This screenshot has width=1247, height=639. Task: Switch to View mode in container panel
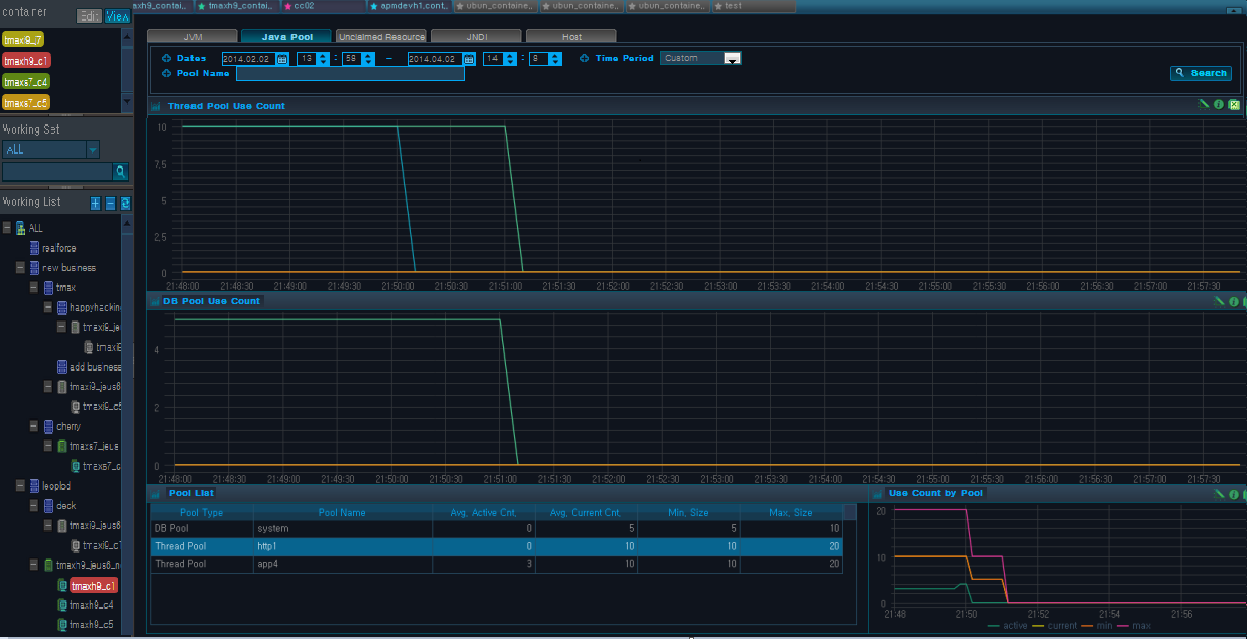pos(117,16)
